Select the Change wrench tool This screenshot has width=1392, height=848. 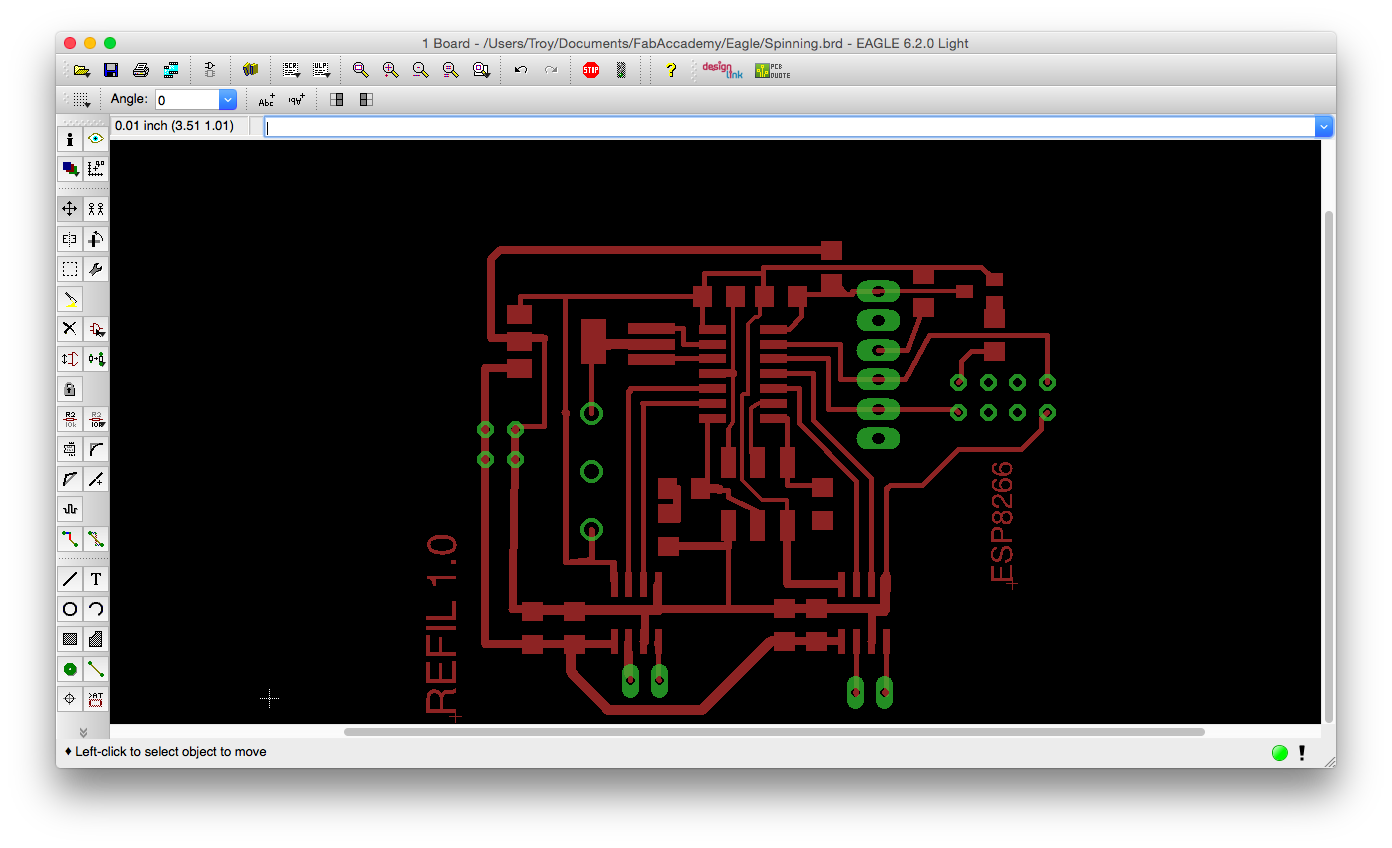[96, 269]
